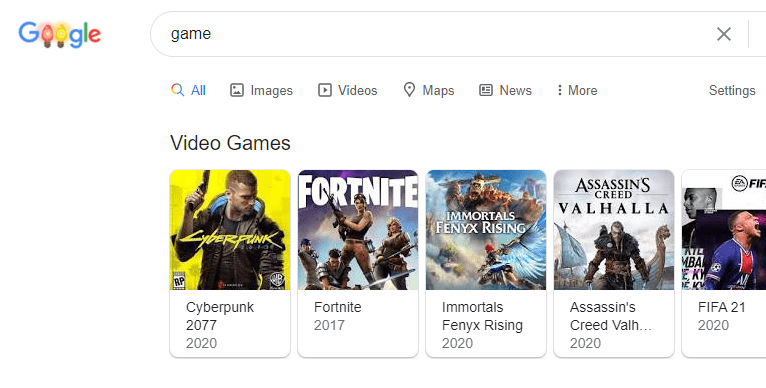Open the Videos results tab

pos(348,90)
